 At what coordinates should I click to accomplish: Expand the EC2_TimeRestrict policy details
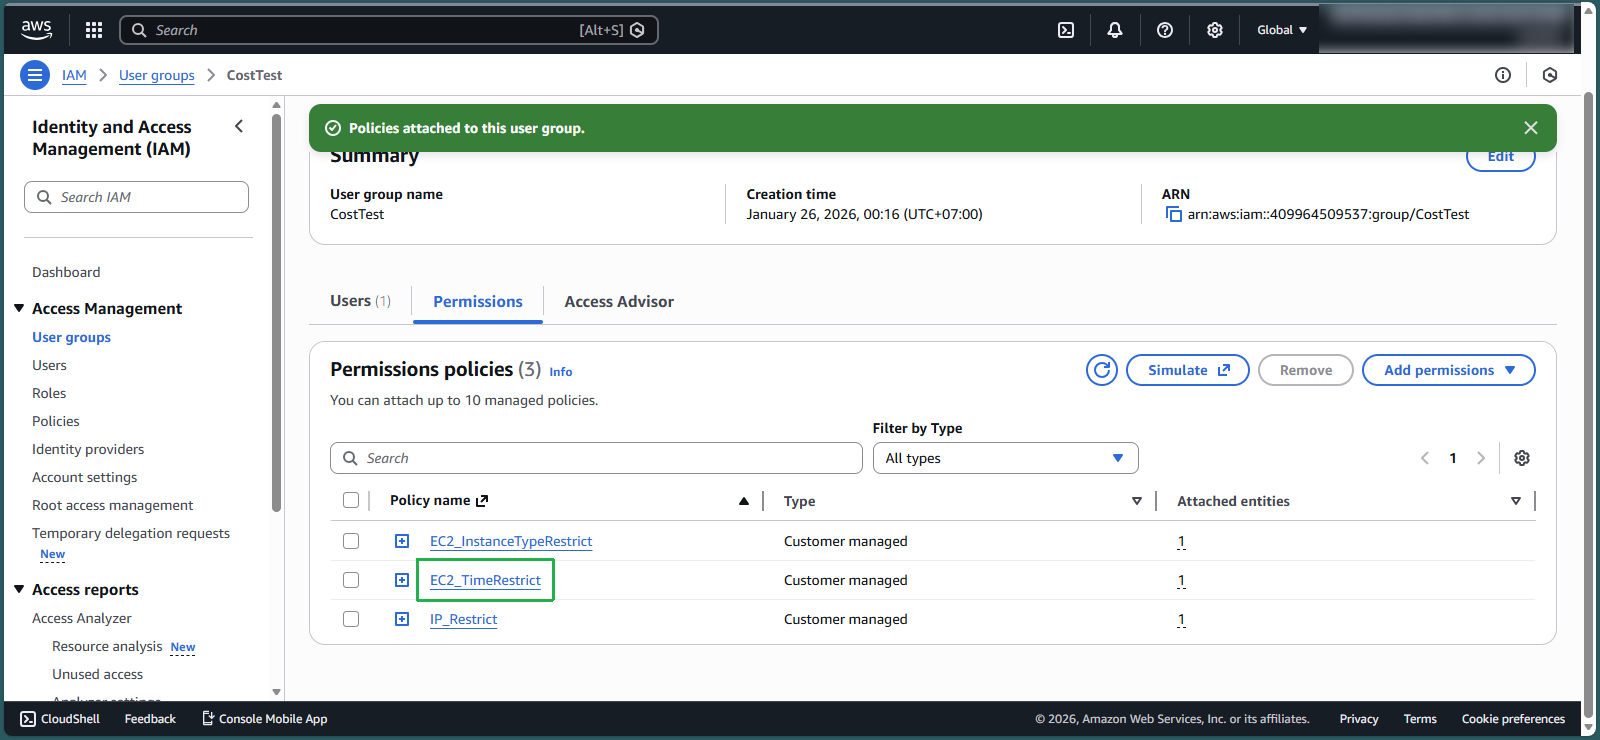pyautogui.click(x=402, y=580)
